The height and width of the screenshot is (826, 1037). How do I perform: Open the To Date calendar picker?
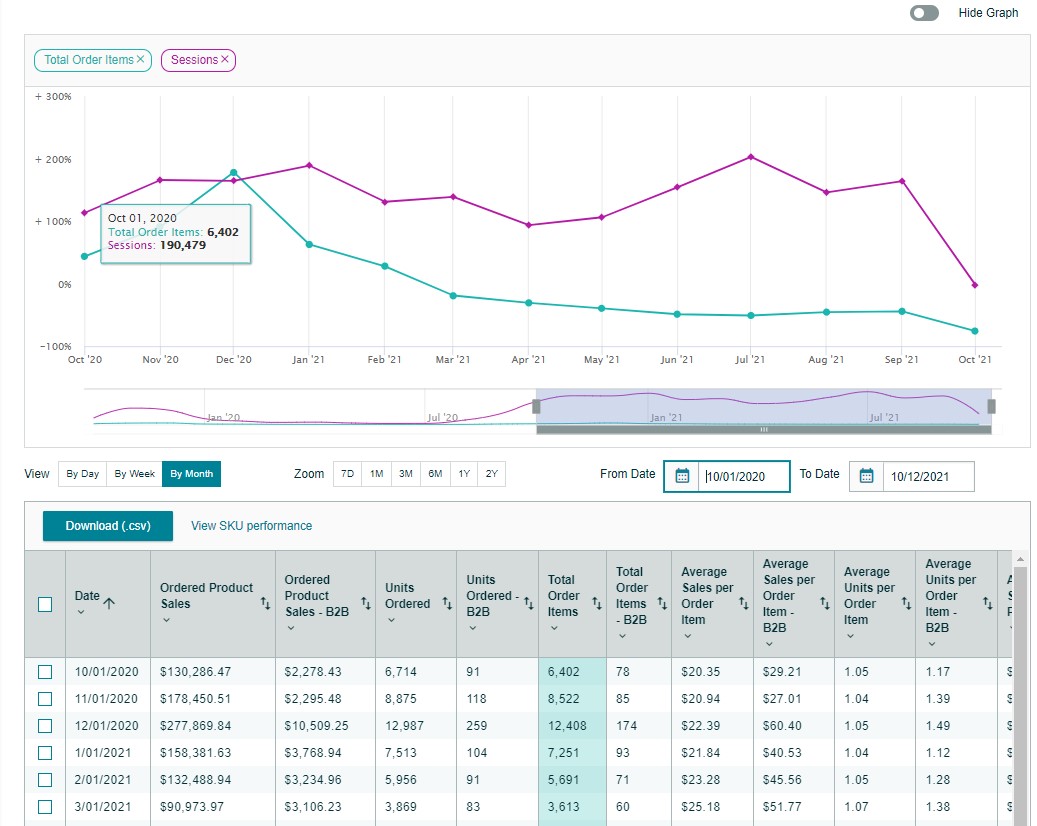(x=867, y=476)
